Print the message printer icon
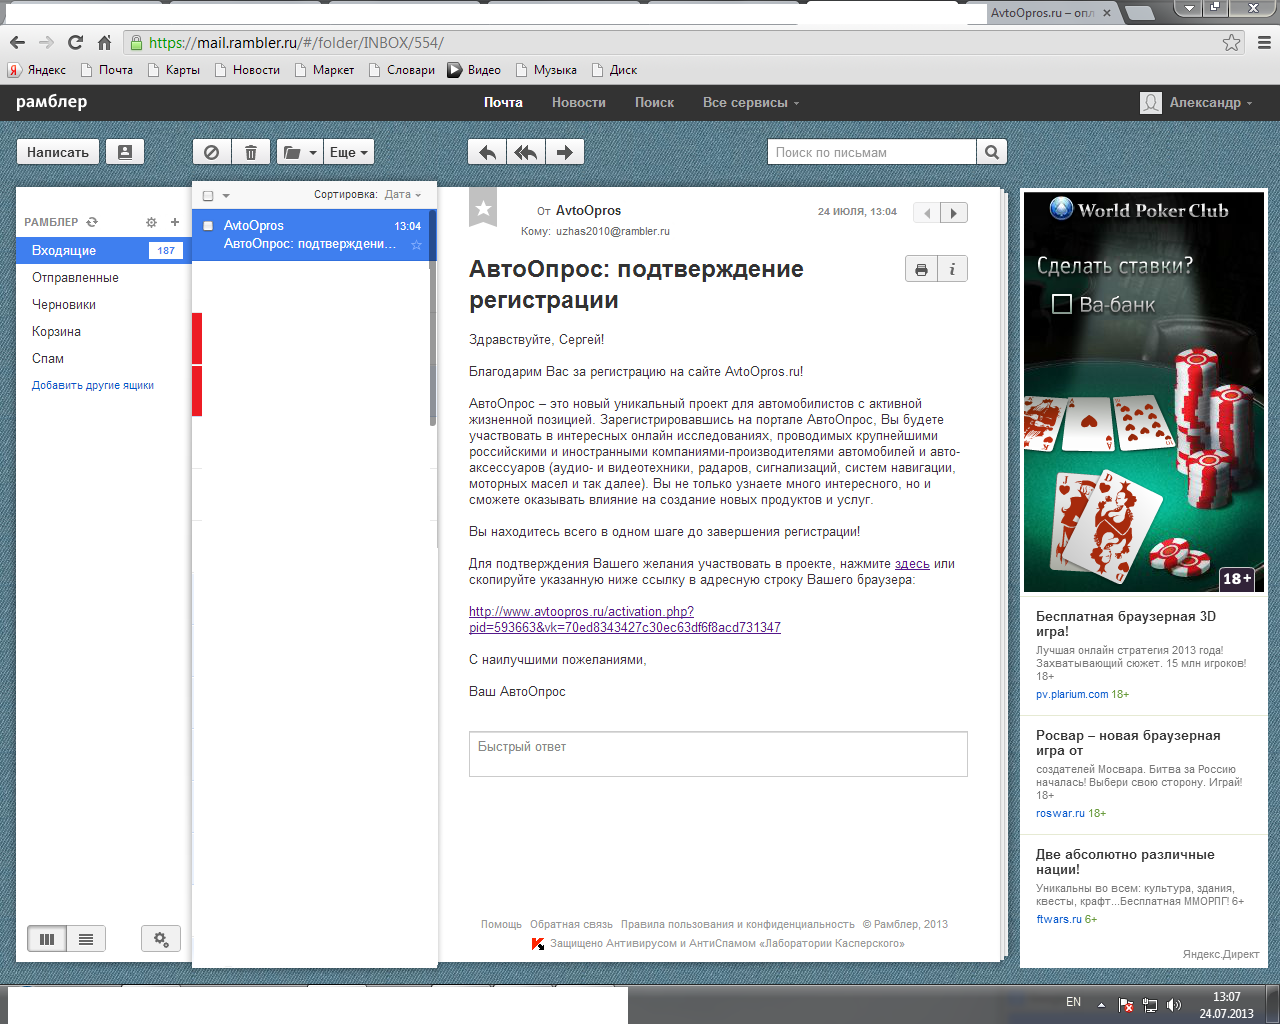Image resolution: width=1280 pixels, height=1024 pixels. click(x=921, y=269)
